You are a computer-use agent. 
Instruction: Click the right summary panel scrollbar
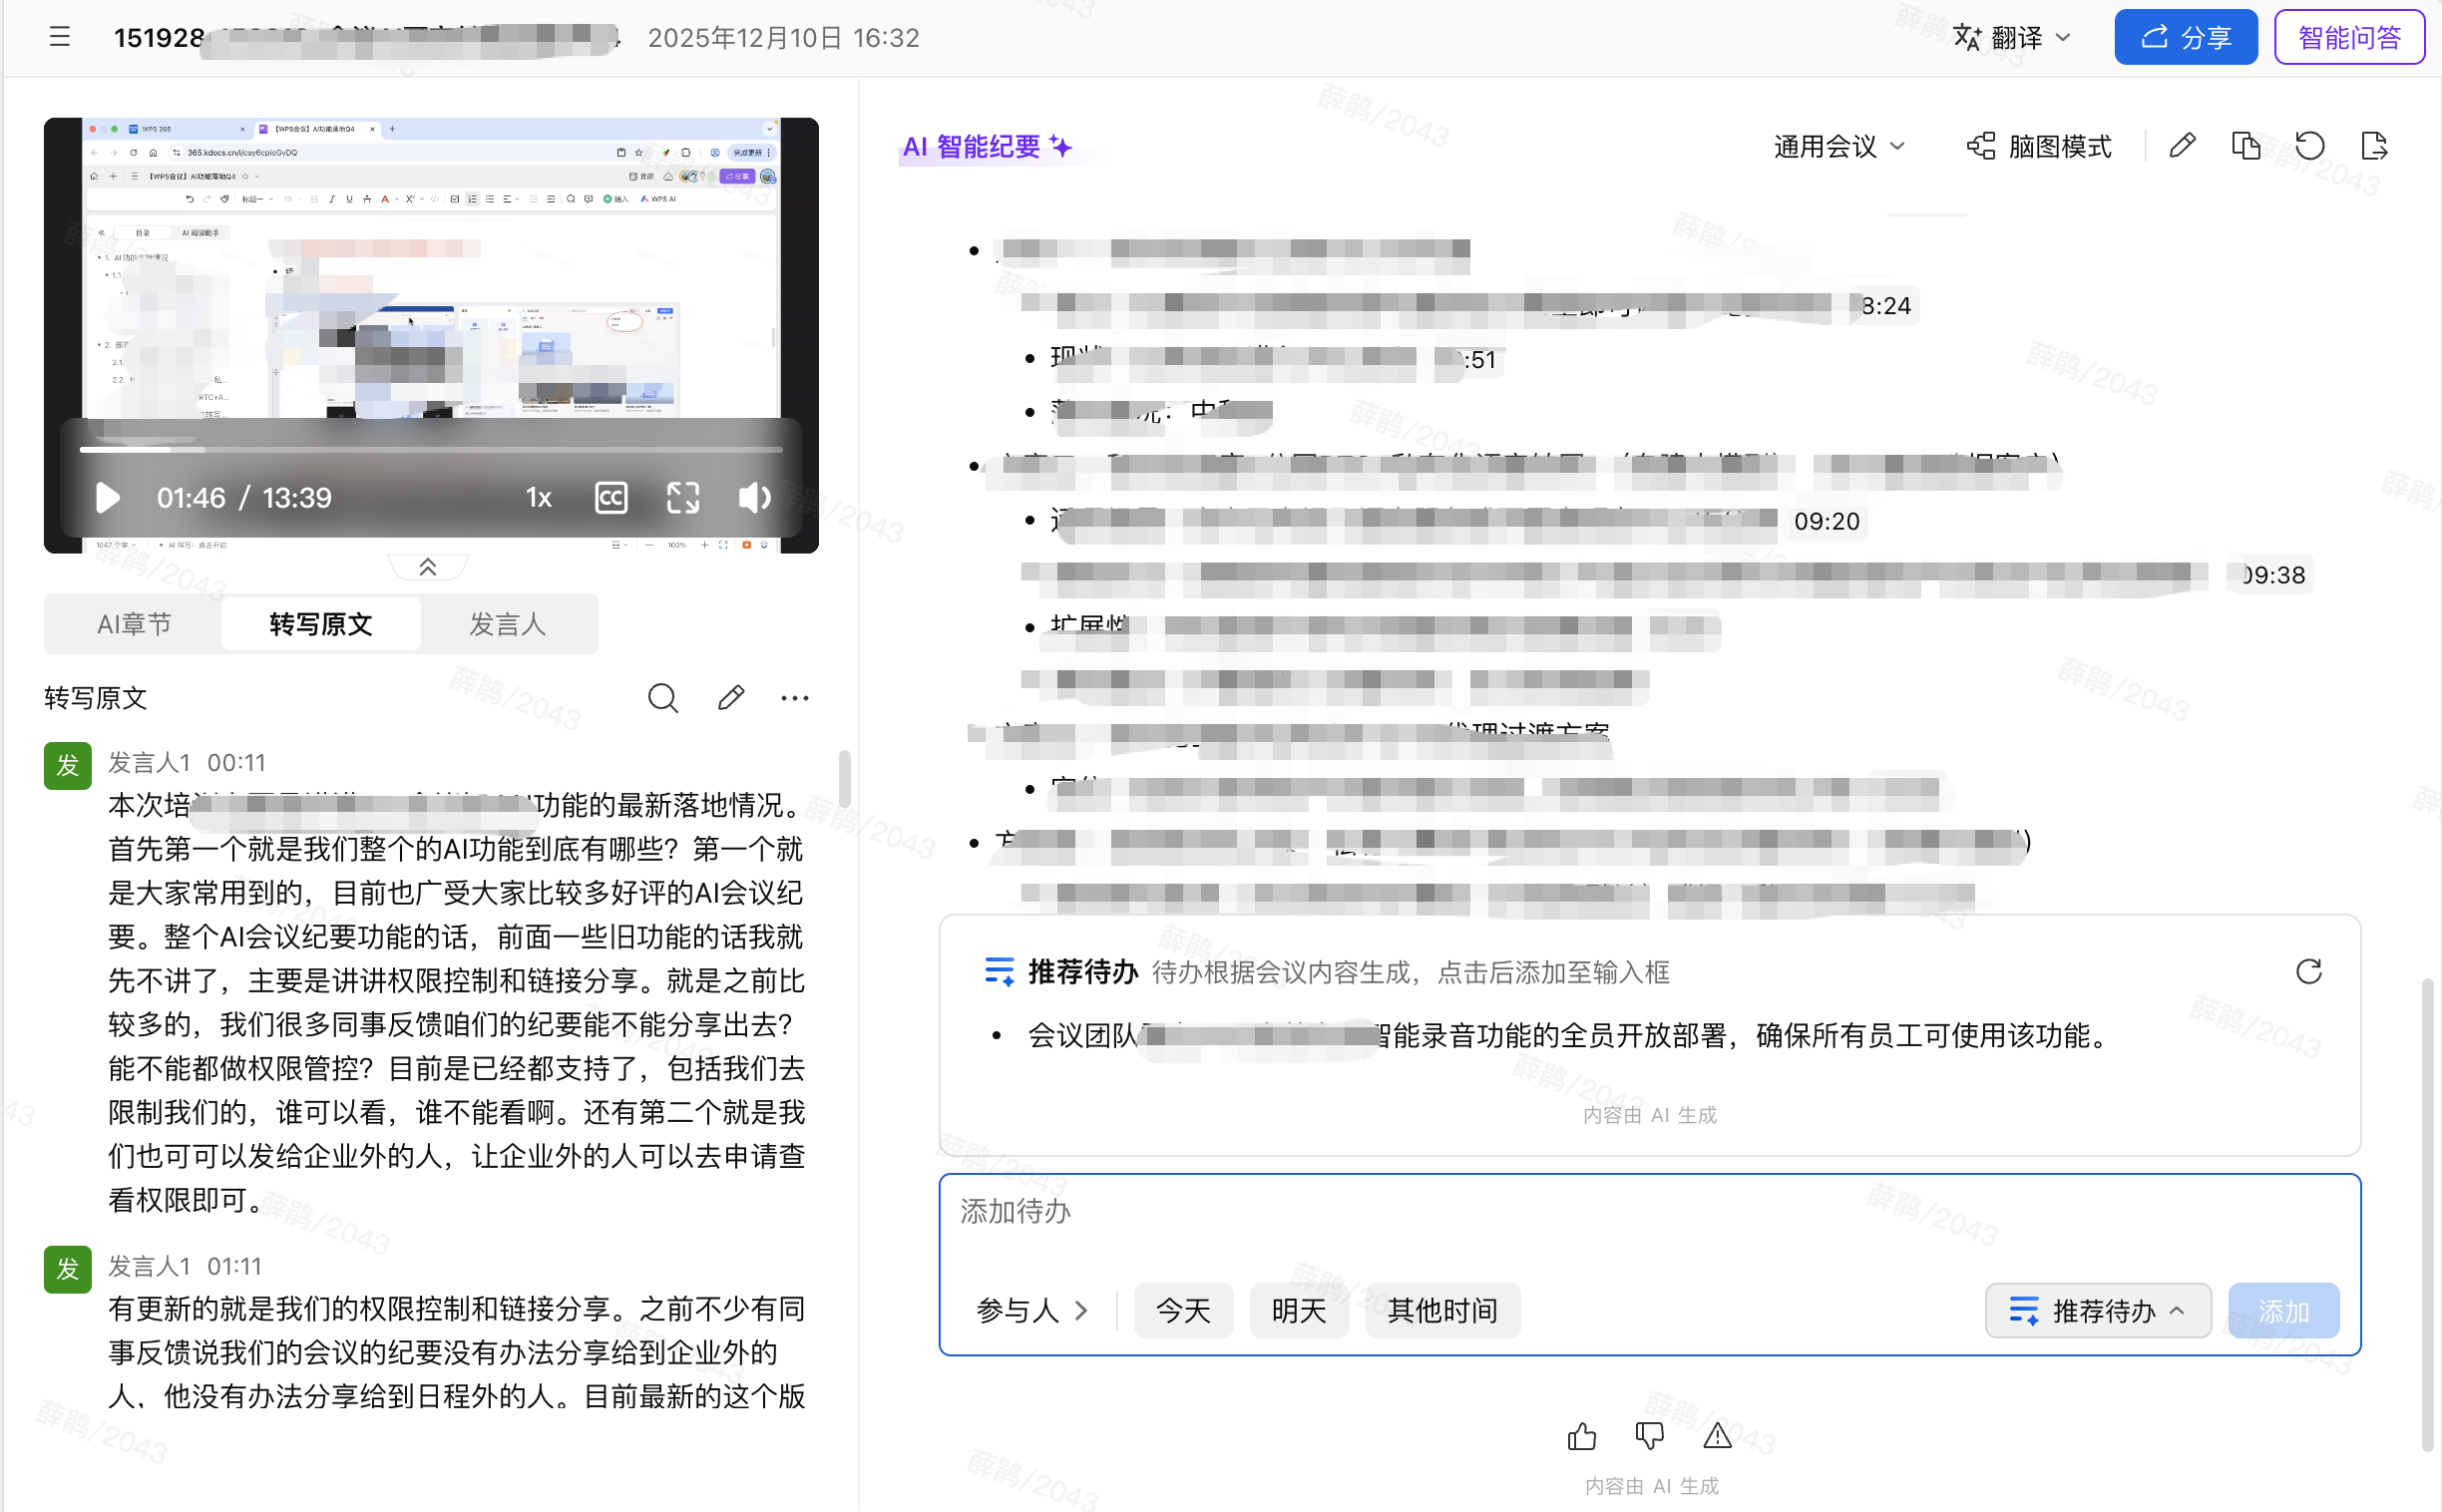click(2427, 1215)
